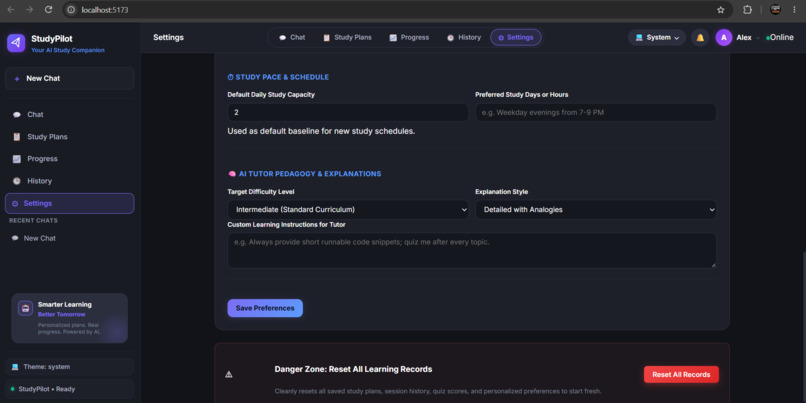Click the Recent Chats section label

33,221
